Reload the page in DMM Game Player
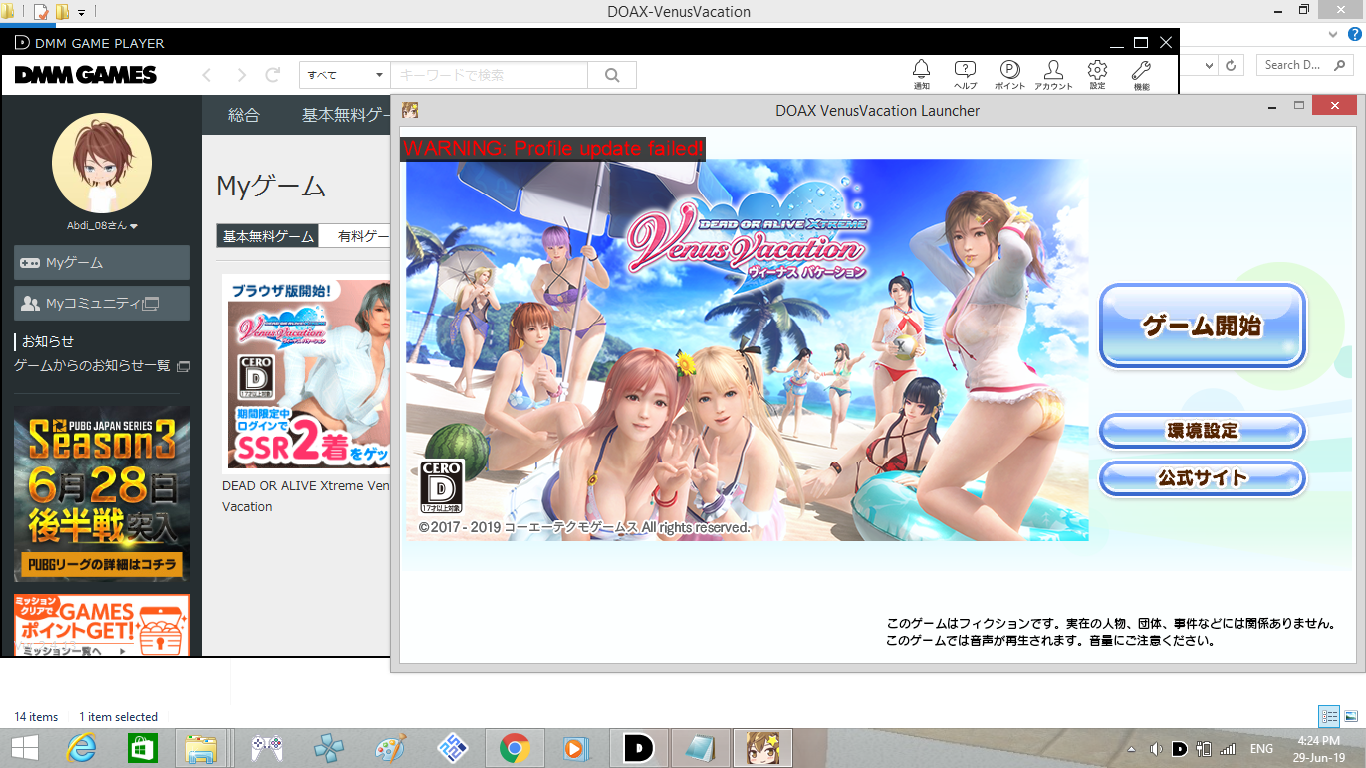1366x768 pixels. click(272, 75)
